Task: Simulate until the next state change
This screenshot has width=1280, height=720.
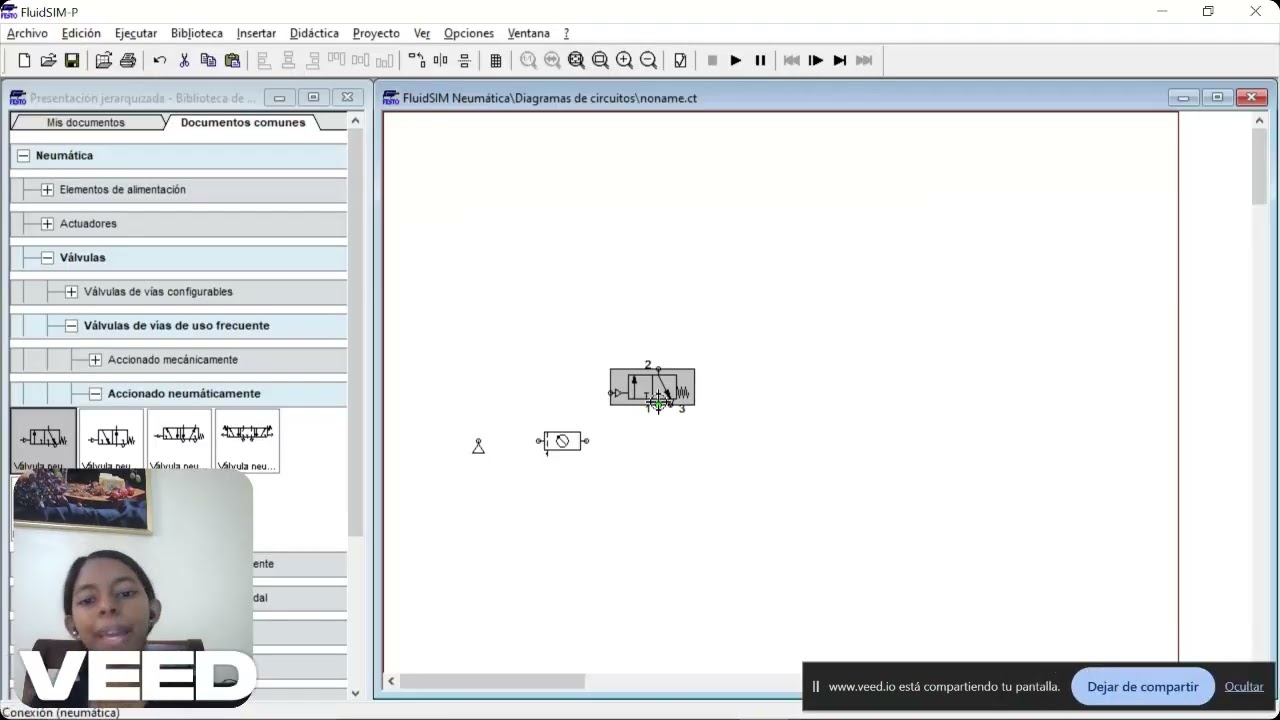Action: coord(840,60)
